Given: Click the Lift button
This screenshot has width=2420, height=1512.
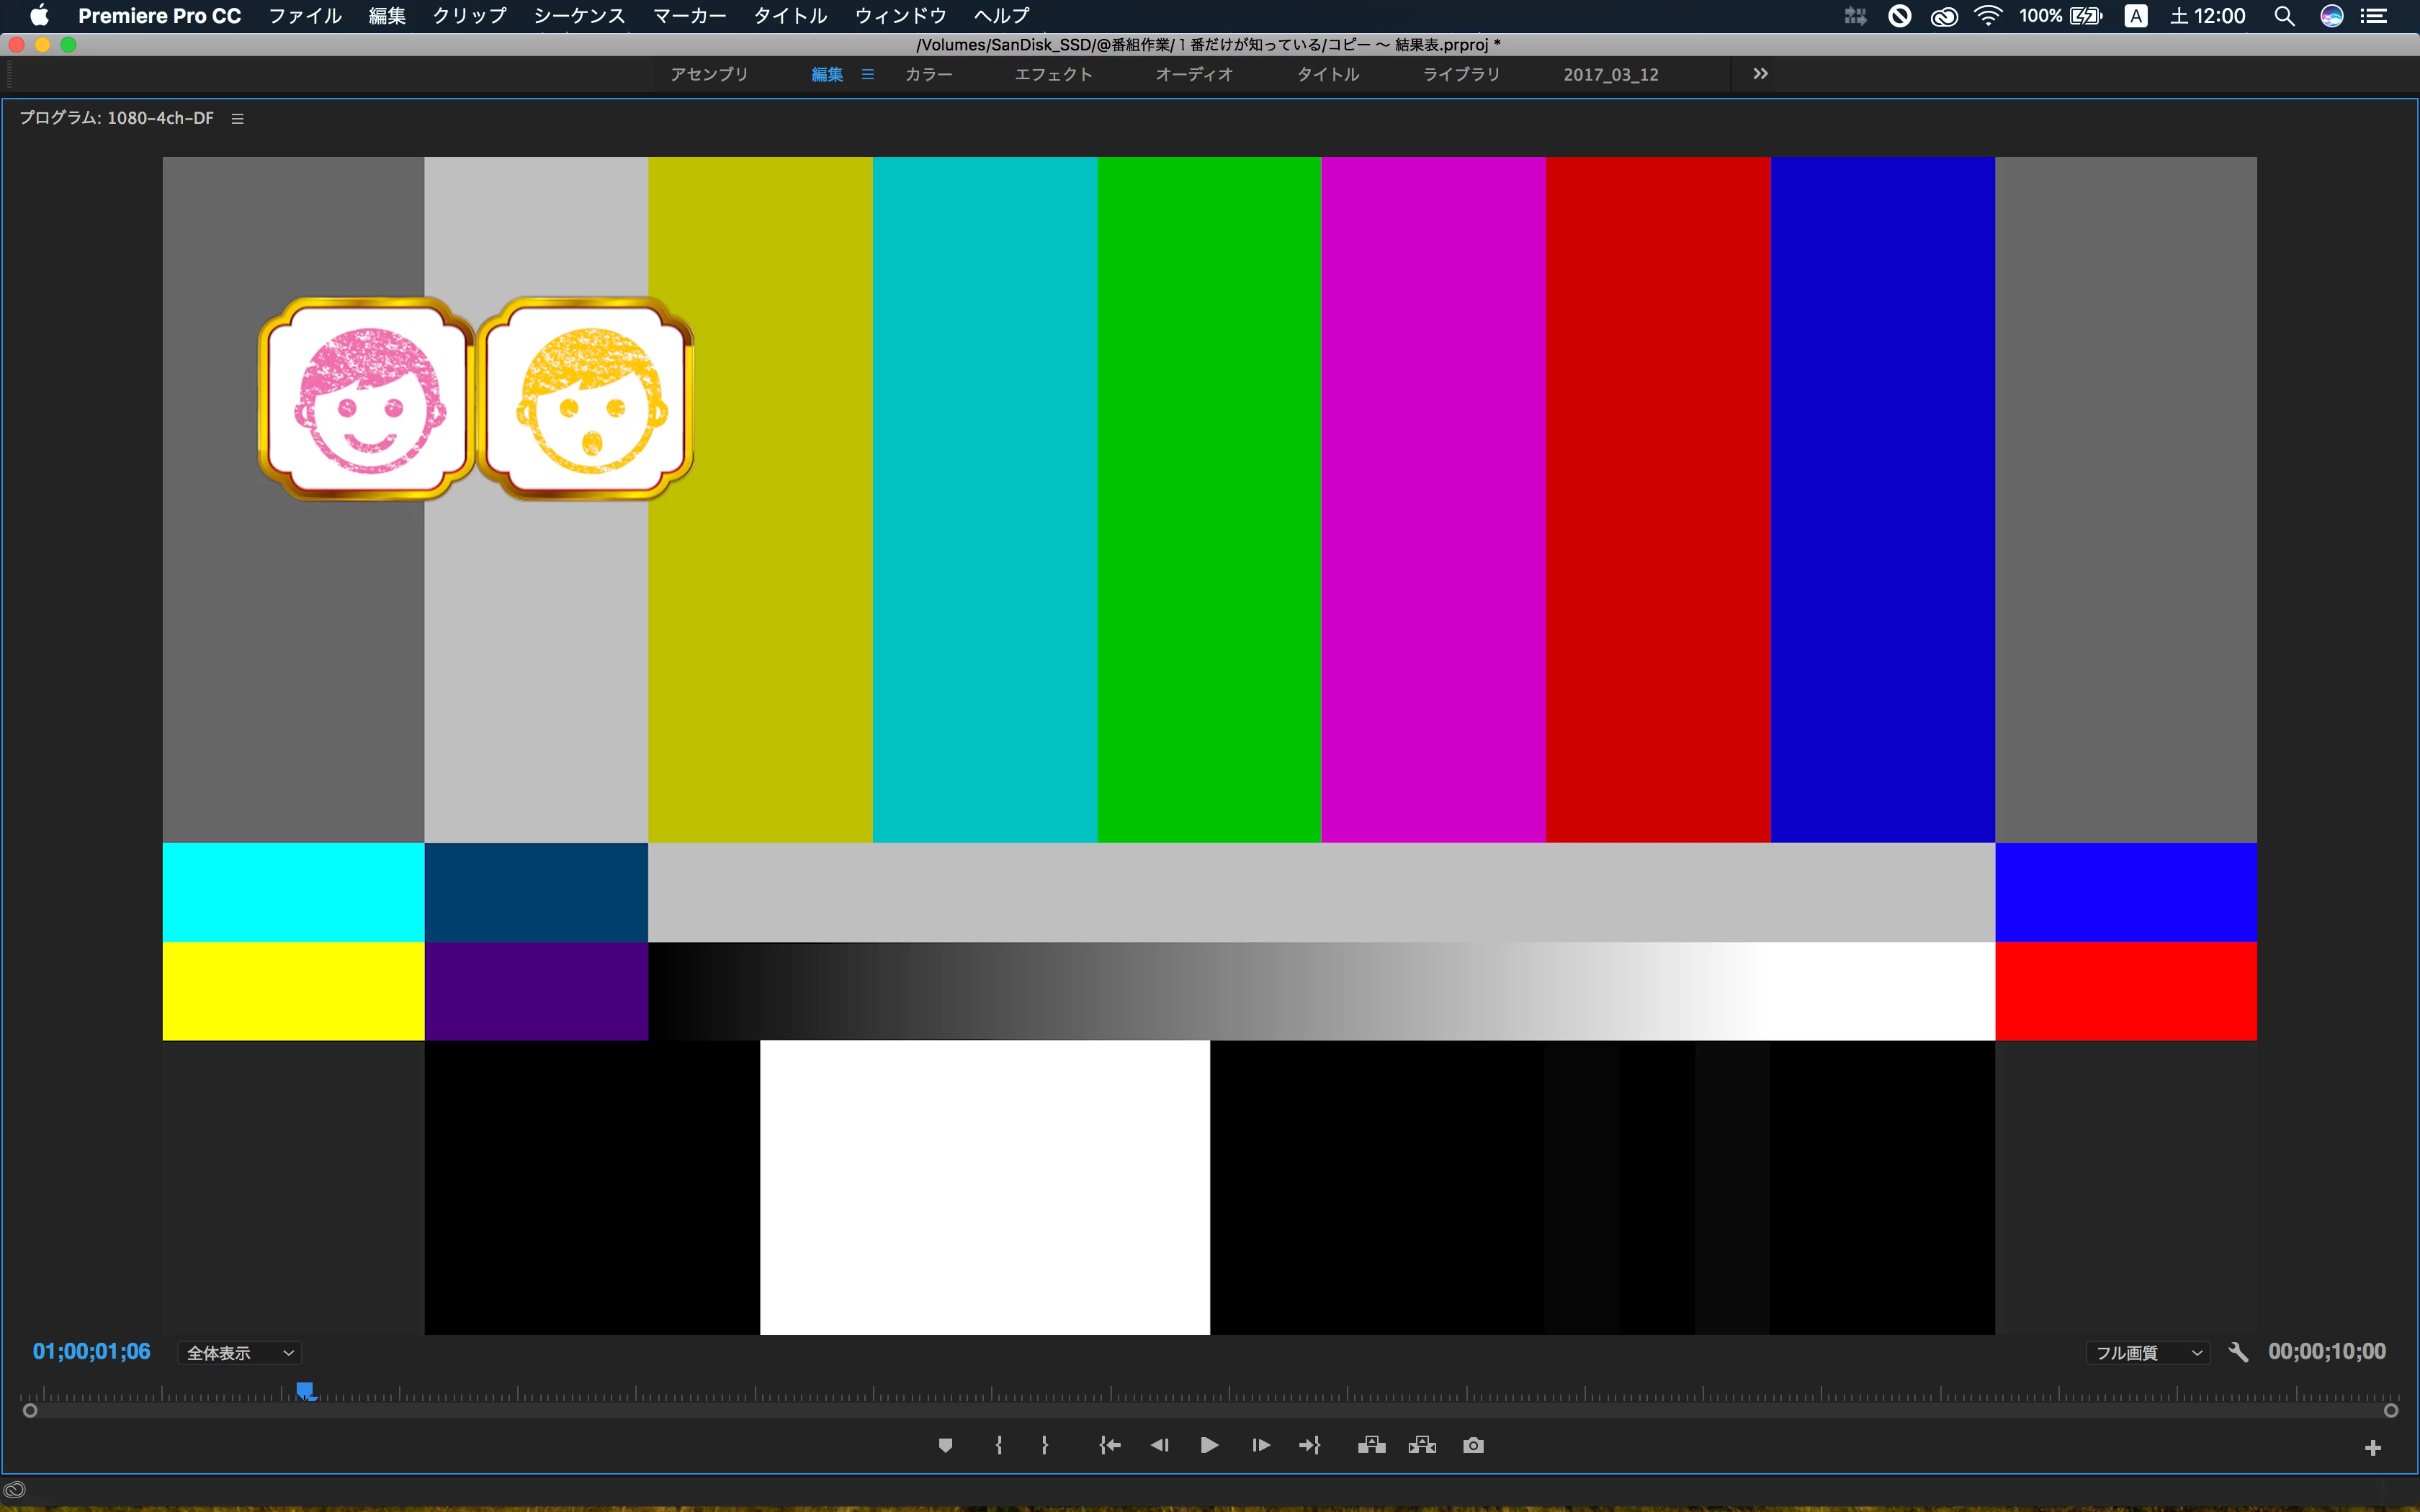Looking at the screenshot, I should (1371, 1445).
